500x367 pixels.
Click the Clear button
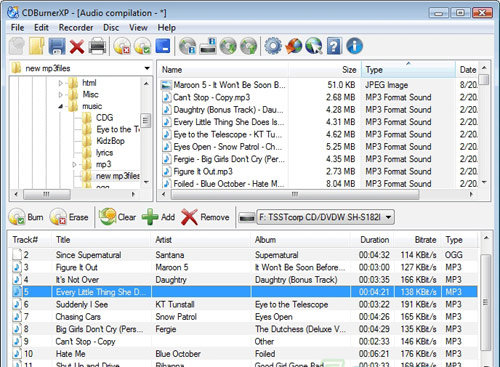pyautogui.click(x=118, y=217)
